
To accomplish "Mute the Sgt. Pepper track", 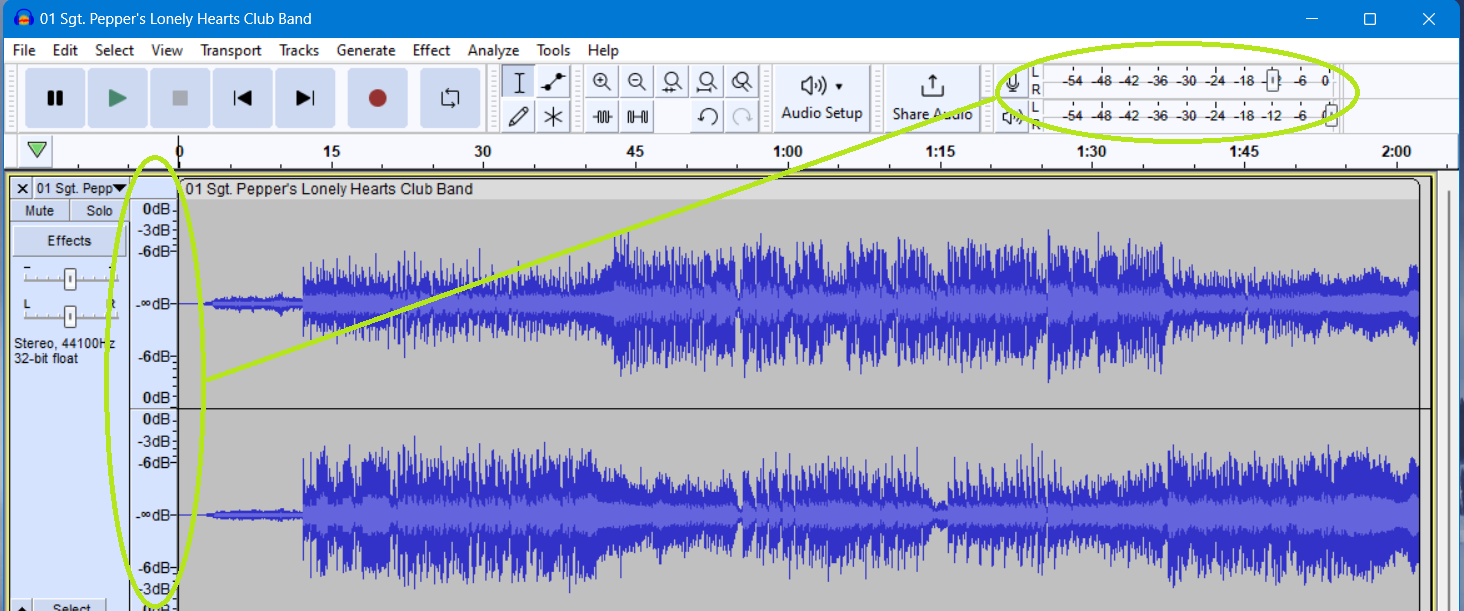I will (39, 210).
